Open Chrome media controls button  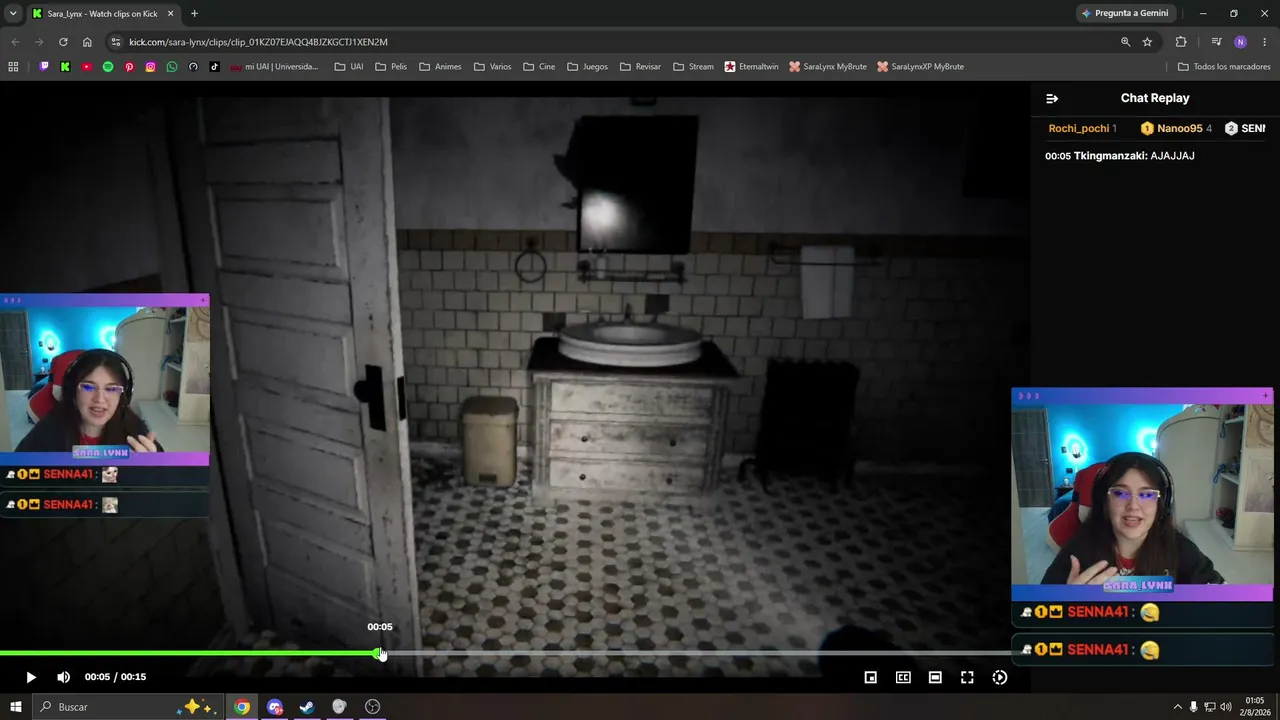pos(1216,42)
